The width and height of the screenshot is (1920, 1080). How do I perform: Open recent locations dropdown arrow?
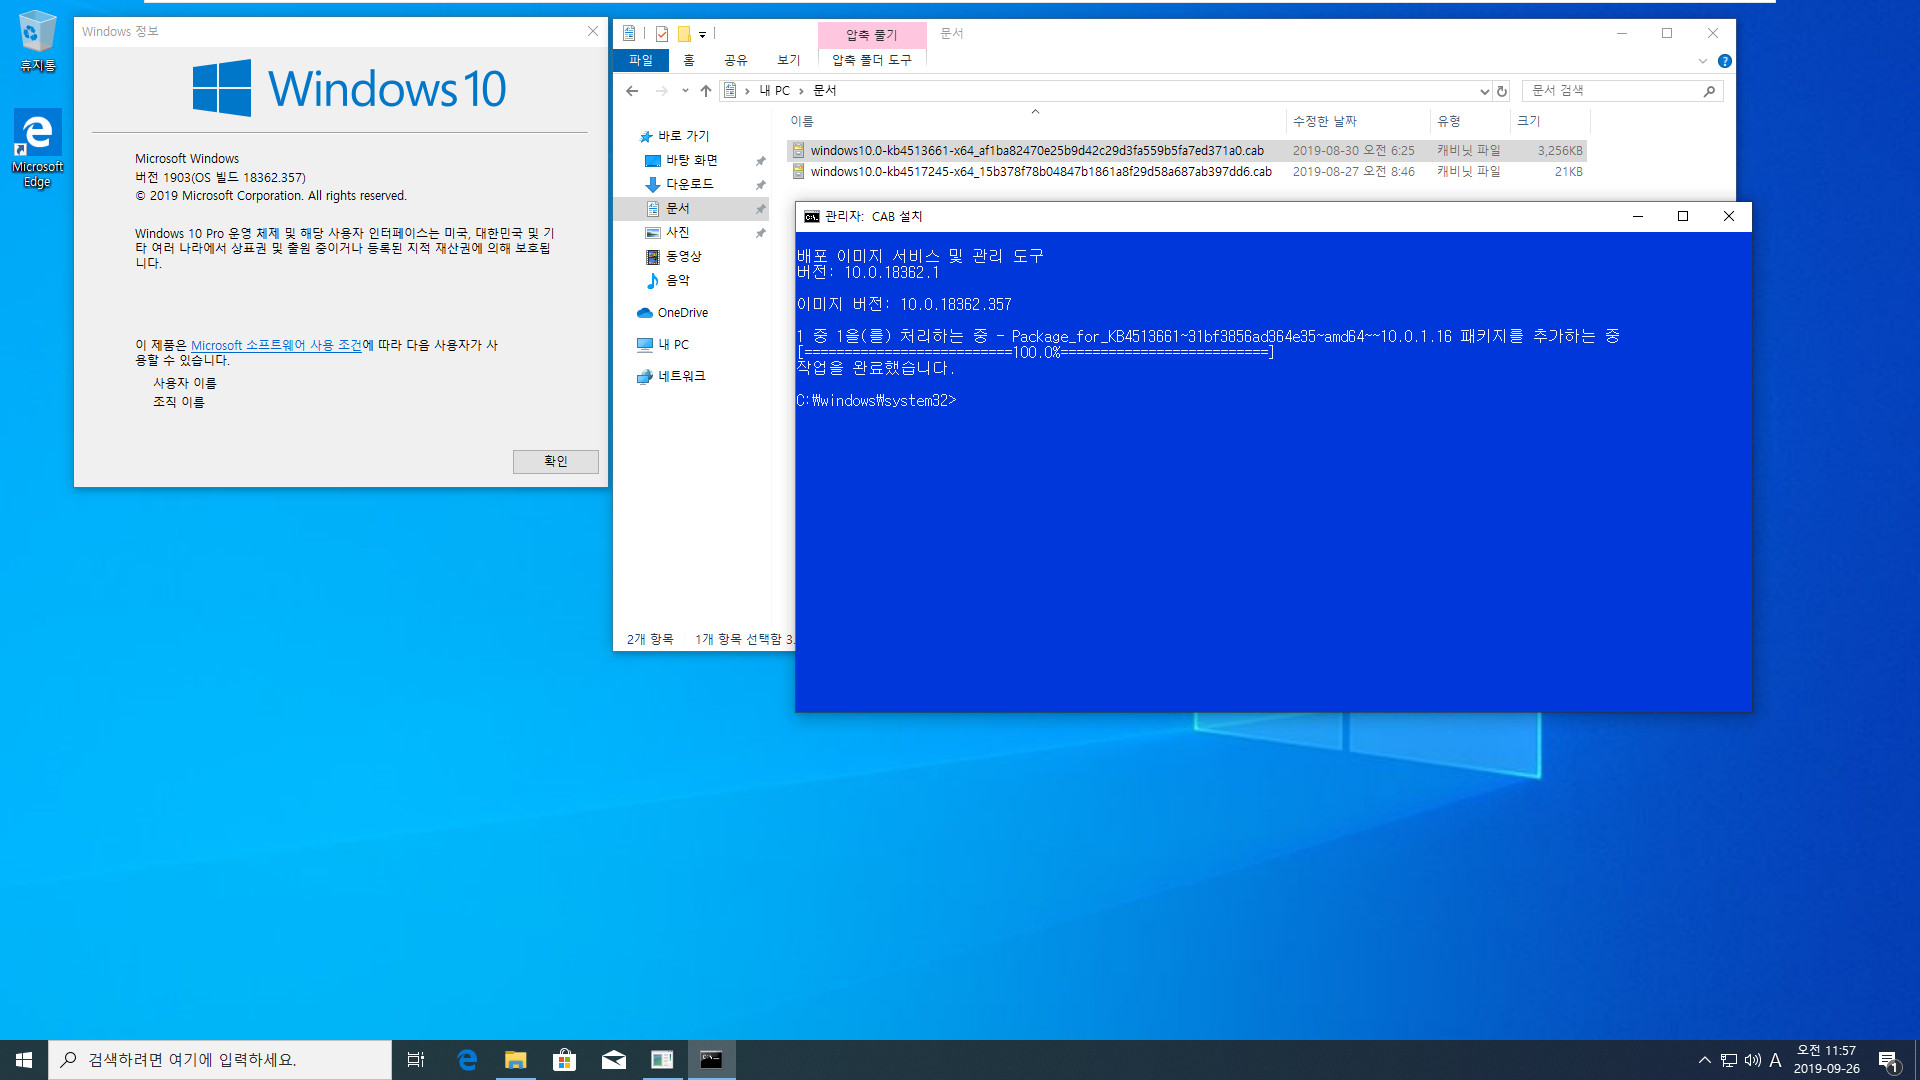pyautogui.click(x=685, y=91)
